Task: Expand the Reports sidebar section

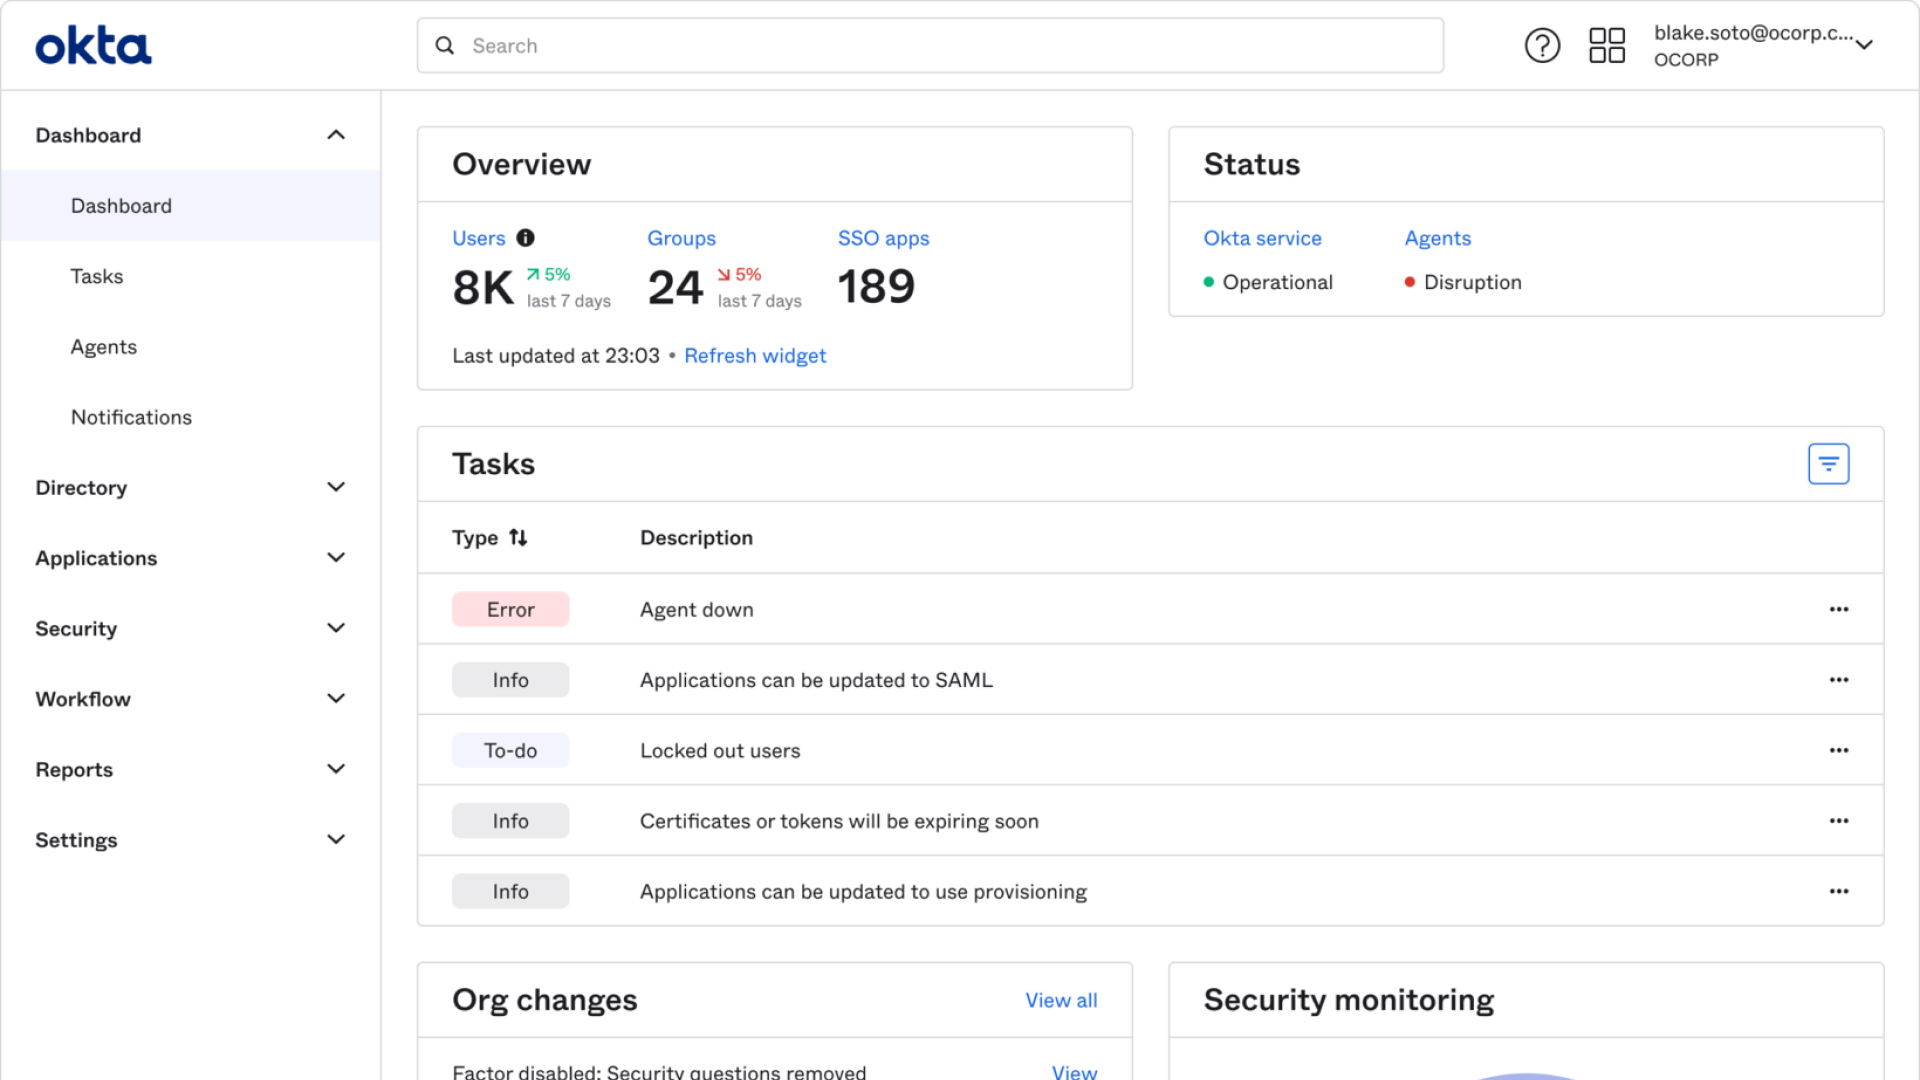Action: [336, 769]
